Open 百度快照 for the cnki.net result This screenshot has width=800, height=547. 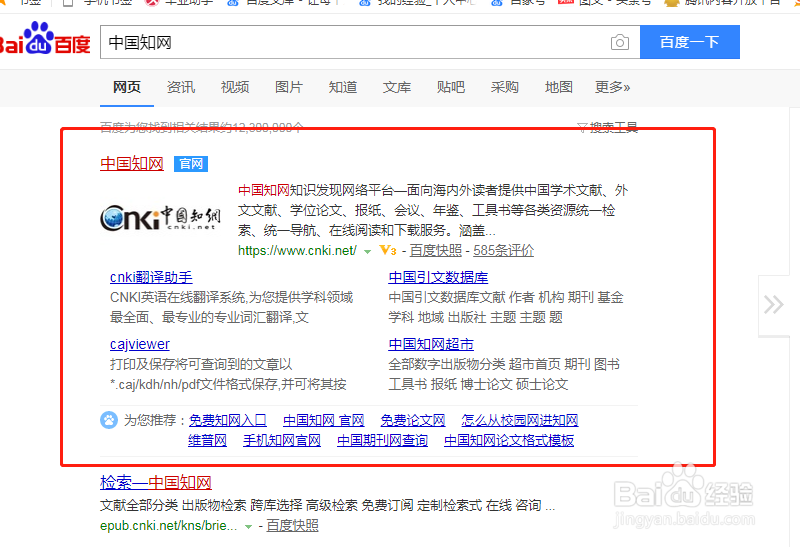pyautogui.click(x=435, y=251)
